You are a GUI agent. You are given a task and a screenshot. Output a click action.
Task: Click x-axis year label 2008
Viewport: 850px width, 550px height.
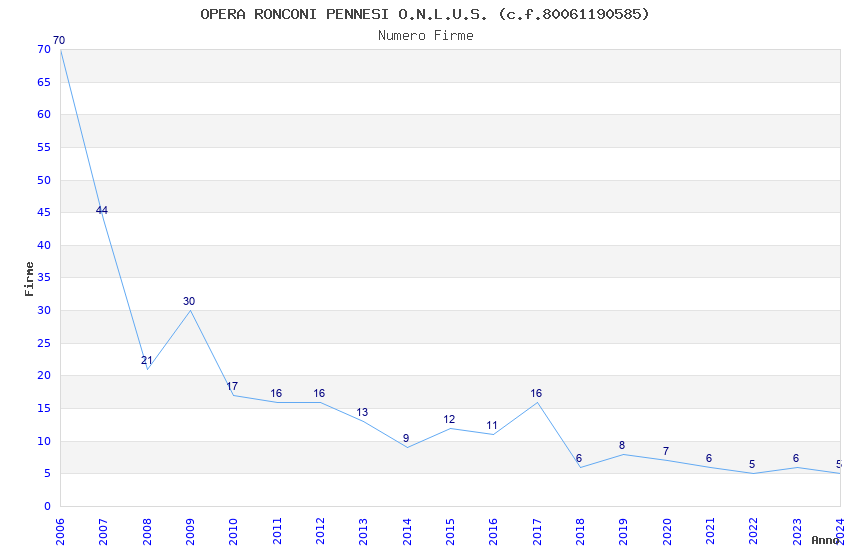tap(147, 532)
